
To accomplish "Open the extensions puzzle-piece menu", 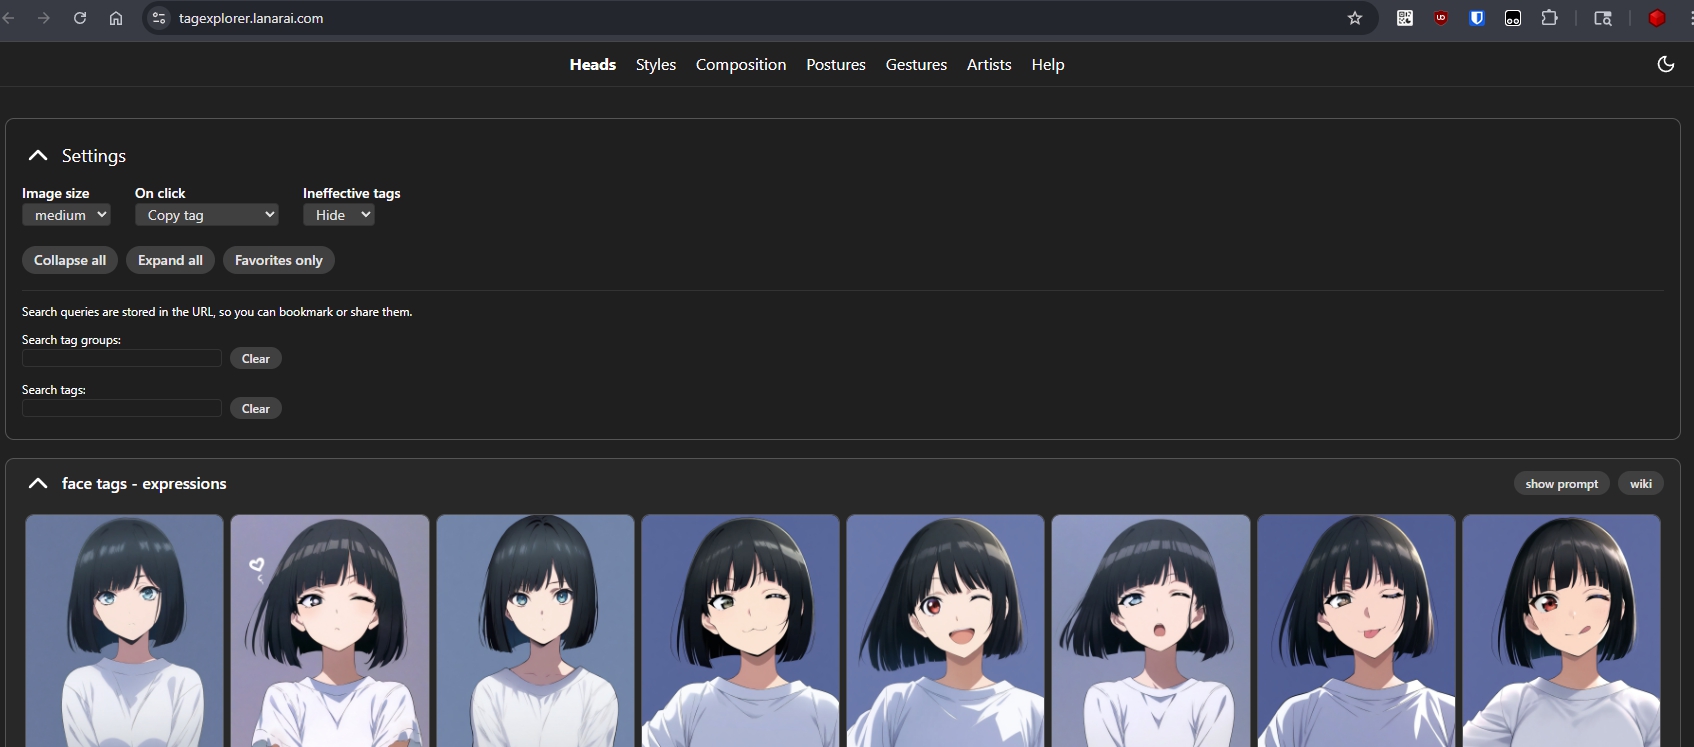I will [1550, 18].
